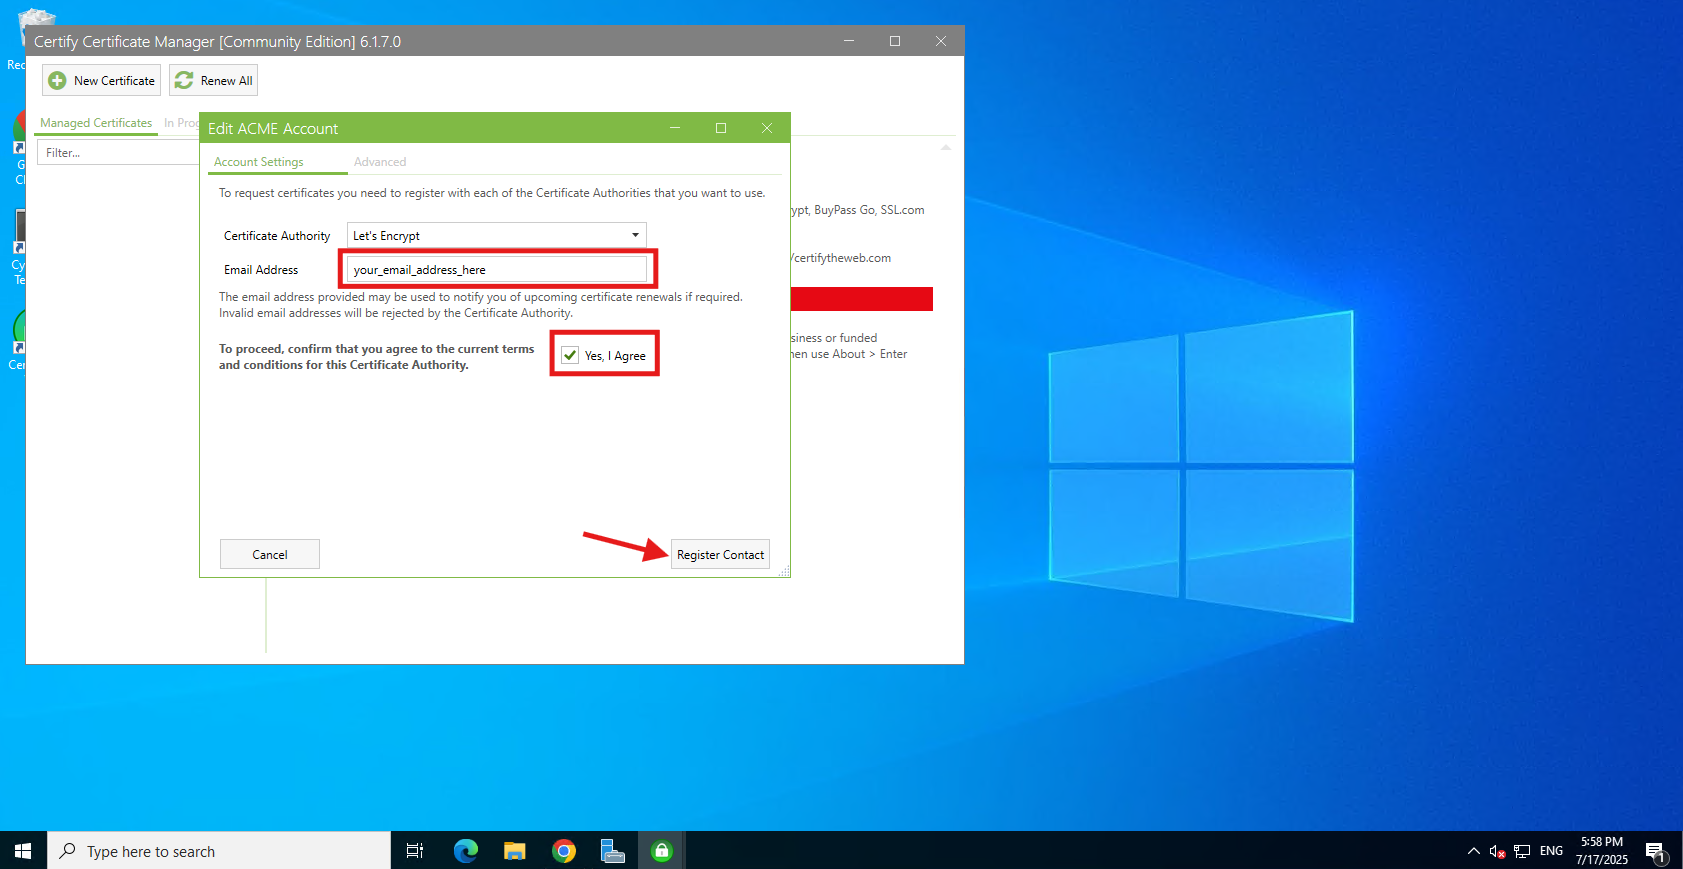The width and height of the screenshot is (1683, 869).
Task: Click the scroll up arrow in Certify panel
Action: 946,147
